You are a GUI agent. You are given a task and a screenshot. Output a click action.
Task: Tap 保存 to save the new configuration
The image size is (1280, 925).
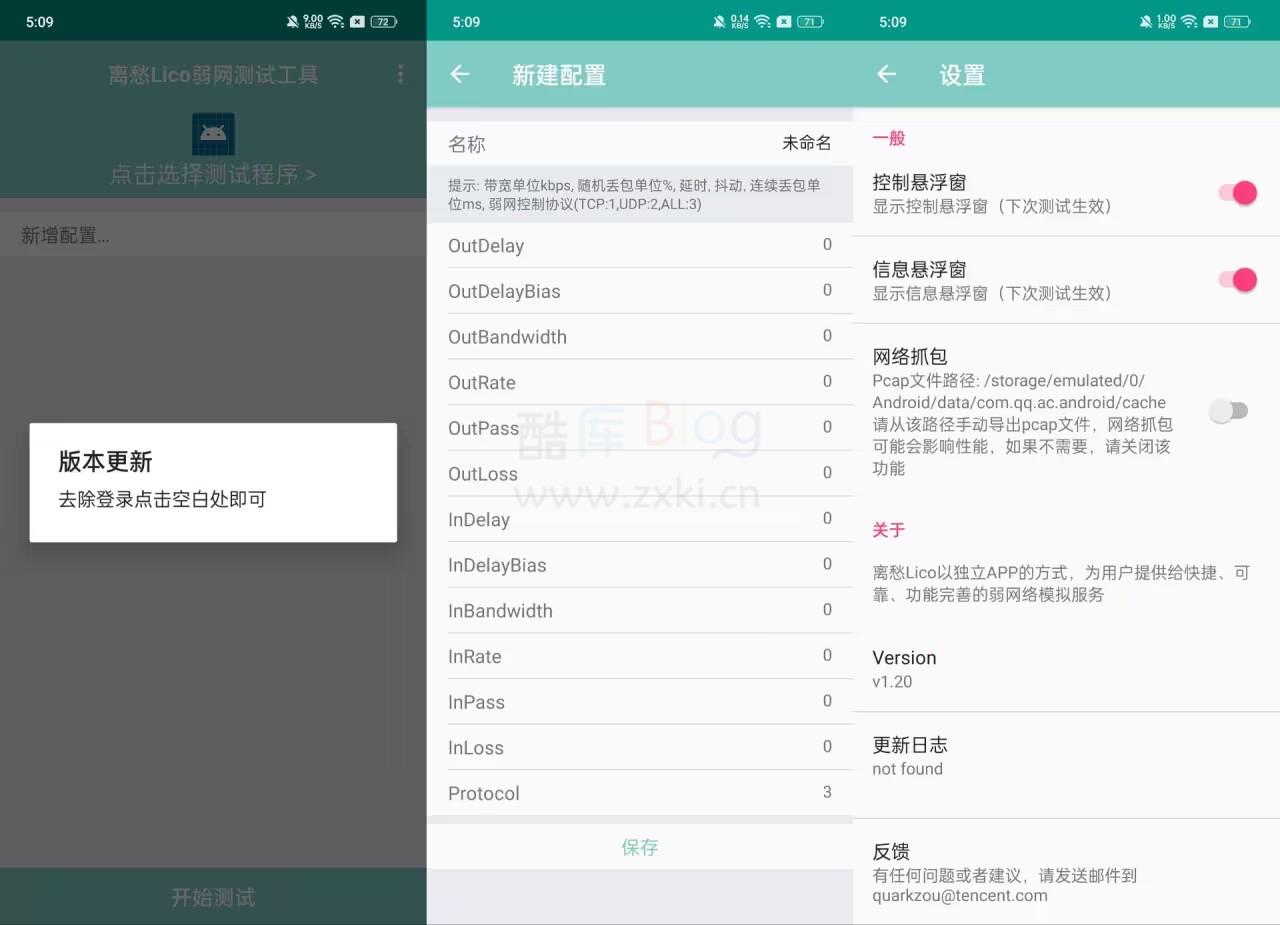[x=639, y=846]
